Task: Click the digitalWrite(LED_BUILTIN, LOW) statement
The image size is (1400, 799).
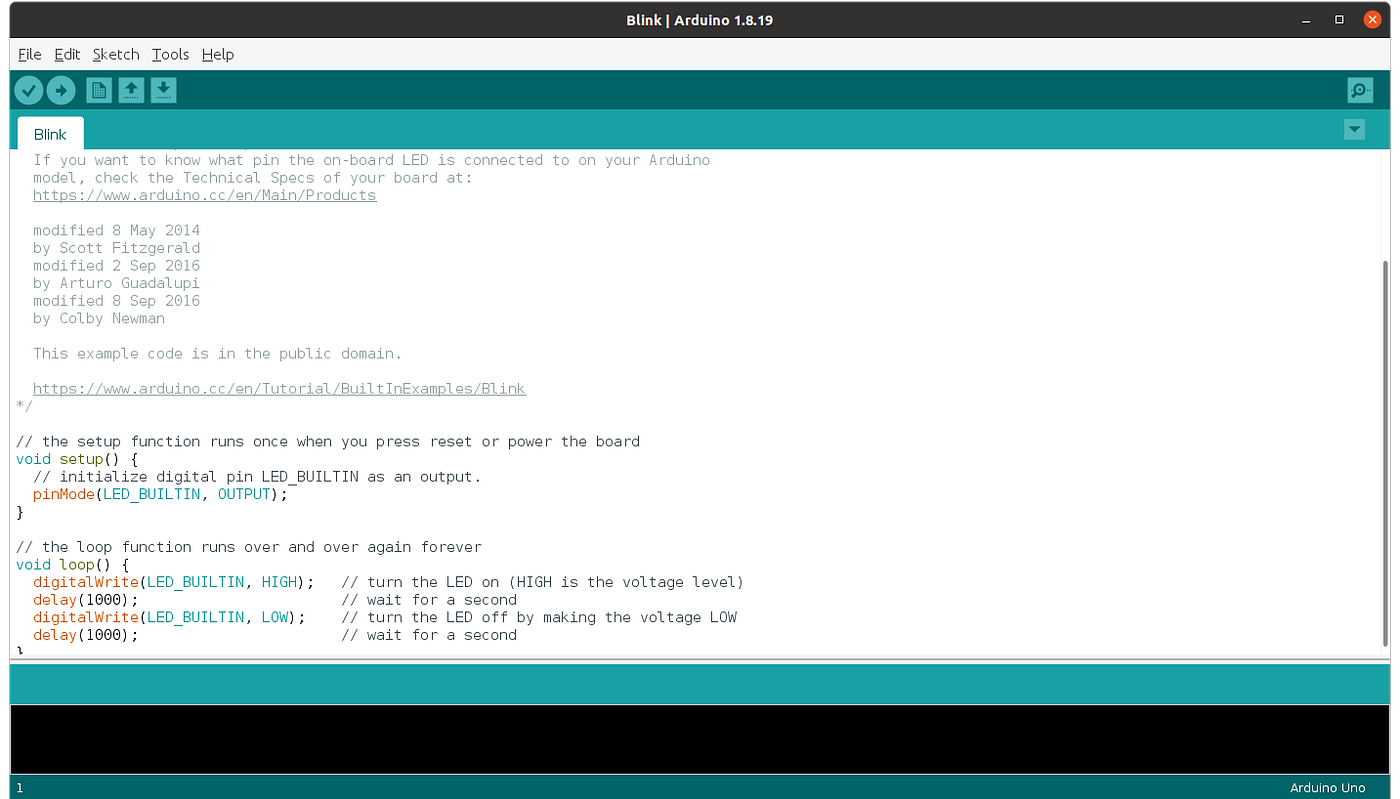Action: 169,617
